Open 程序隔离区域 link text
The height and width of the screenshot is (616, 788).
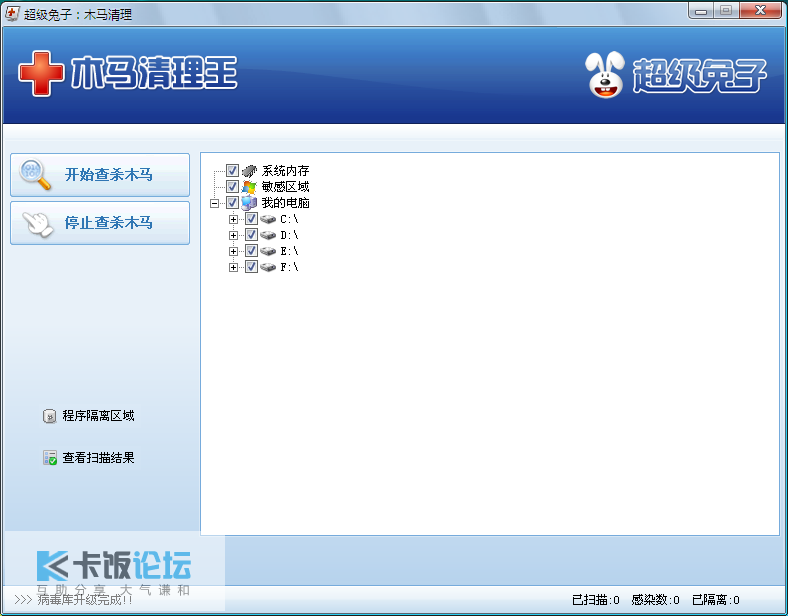98,416
